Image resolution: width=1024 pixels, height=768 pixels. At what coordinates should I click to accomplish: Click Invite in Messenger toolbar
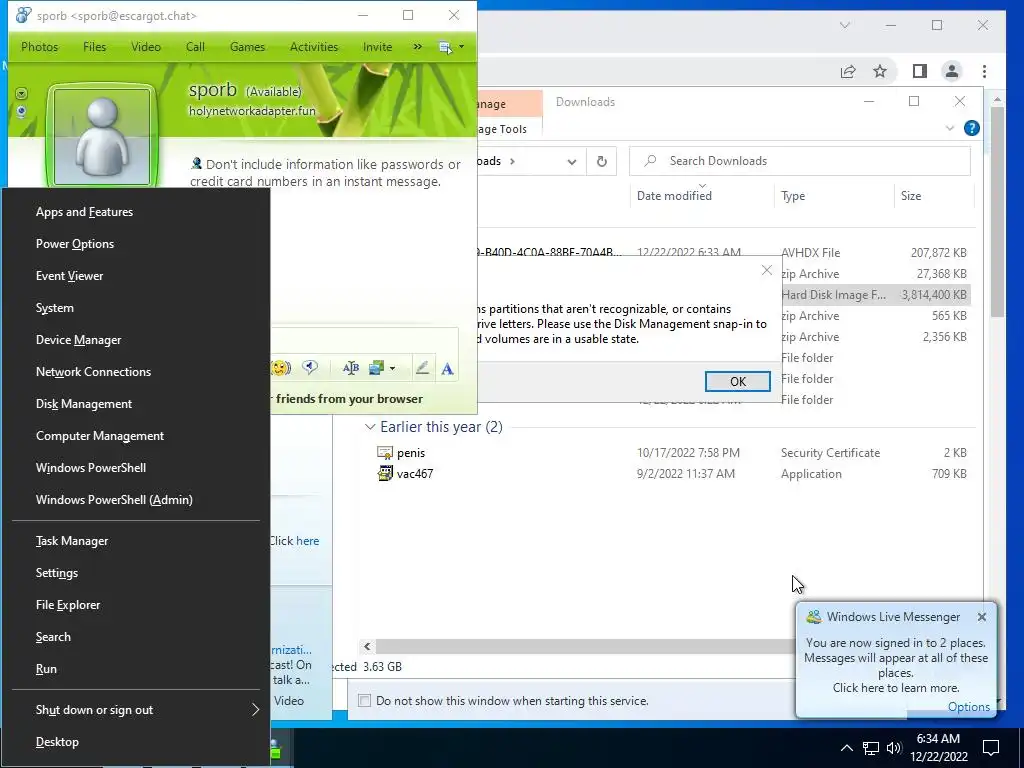click(x=377, y=47)
